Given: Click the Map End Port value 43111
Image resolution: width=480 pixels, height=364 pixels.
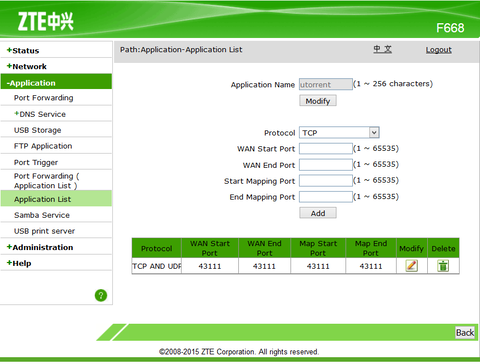Looking at the screenshot, I should click(x=371, y=266).
